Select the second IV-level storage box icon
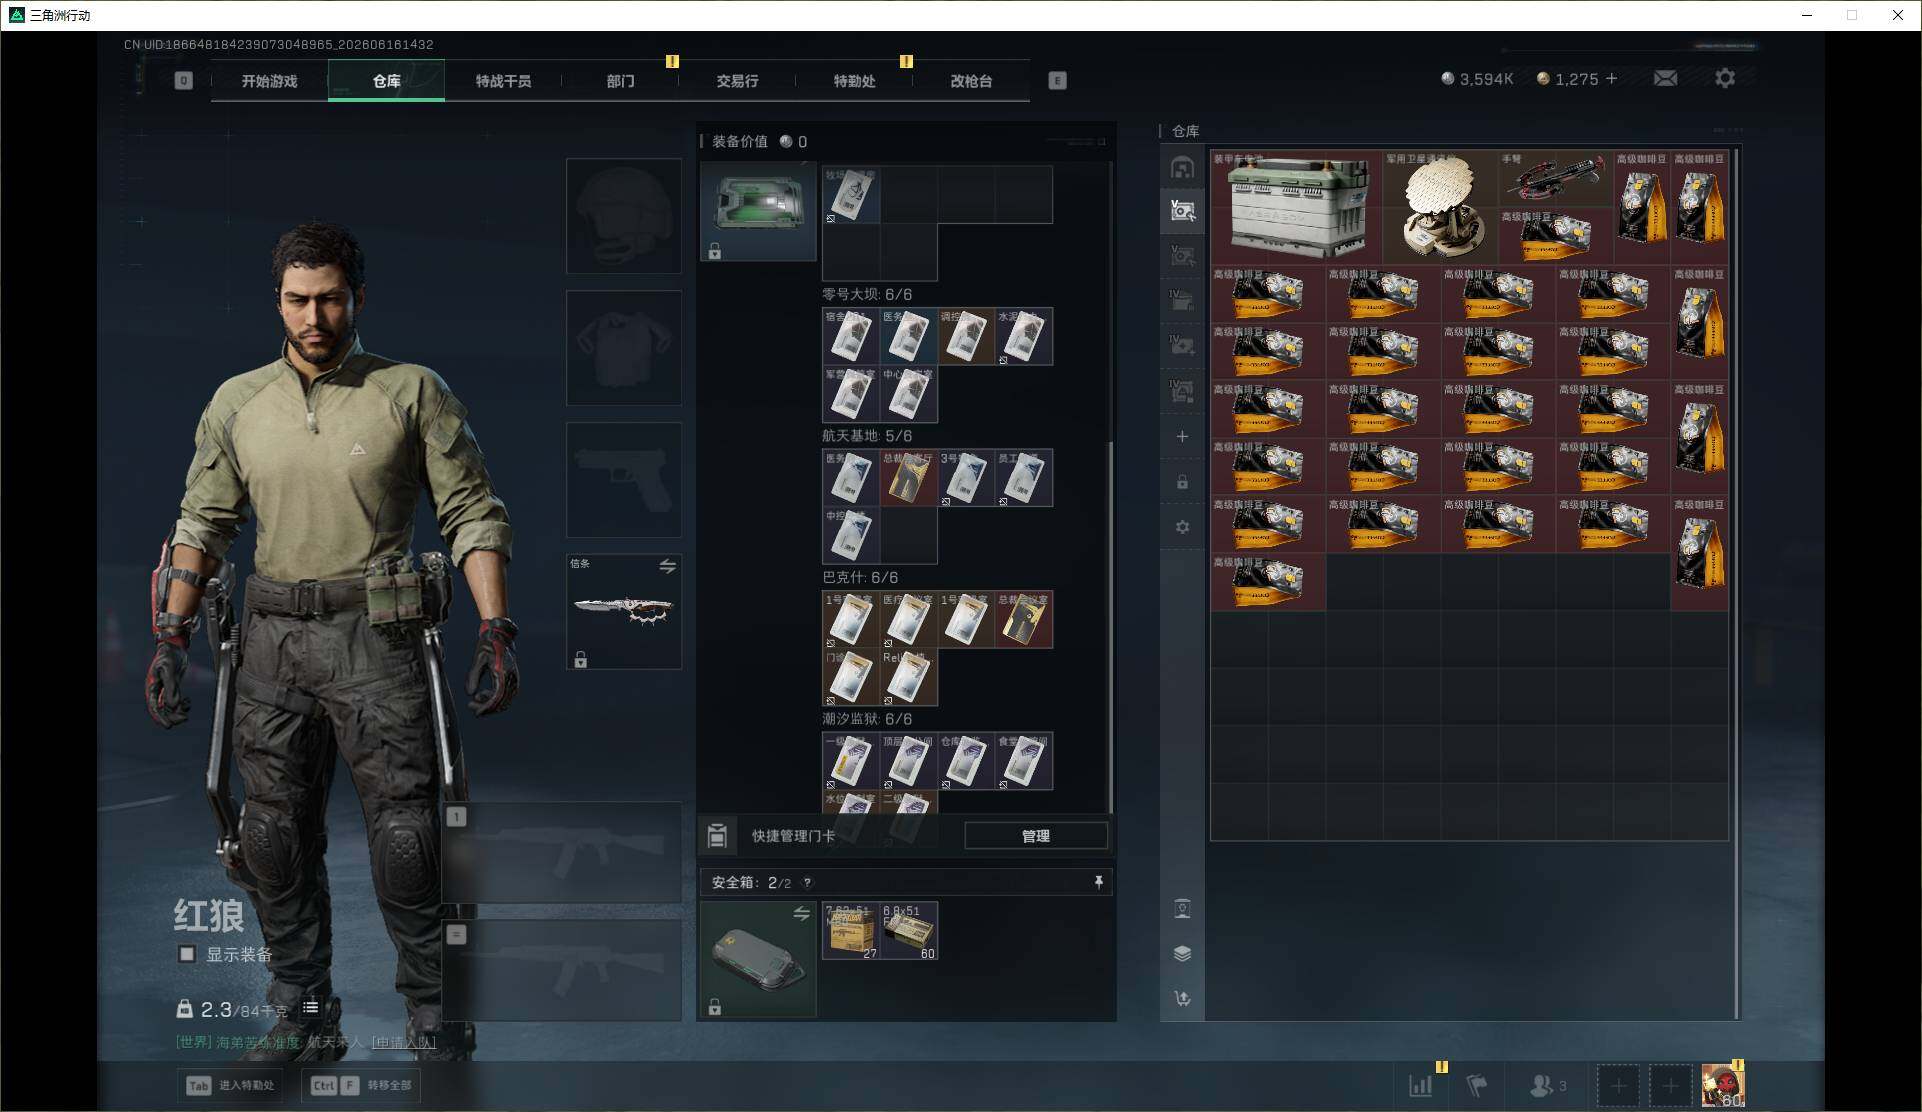 [1182, 345]
